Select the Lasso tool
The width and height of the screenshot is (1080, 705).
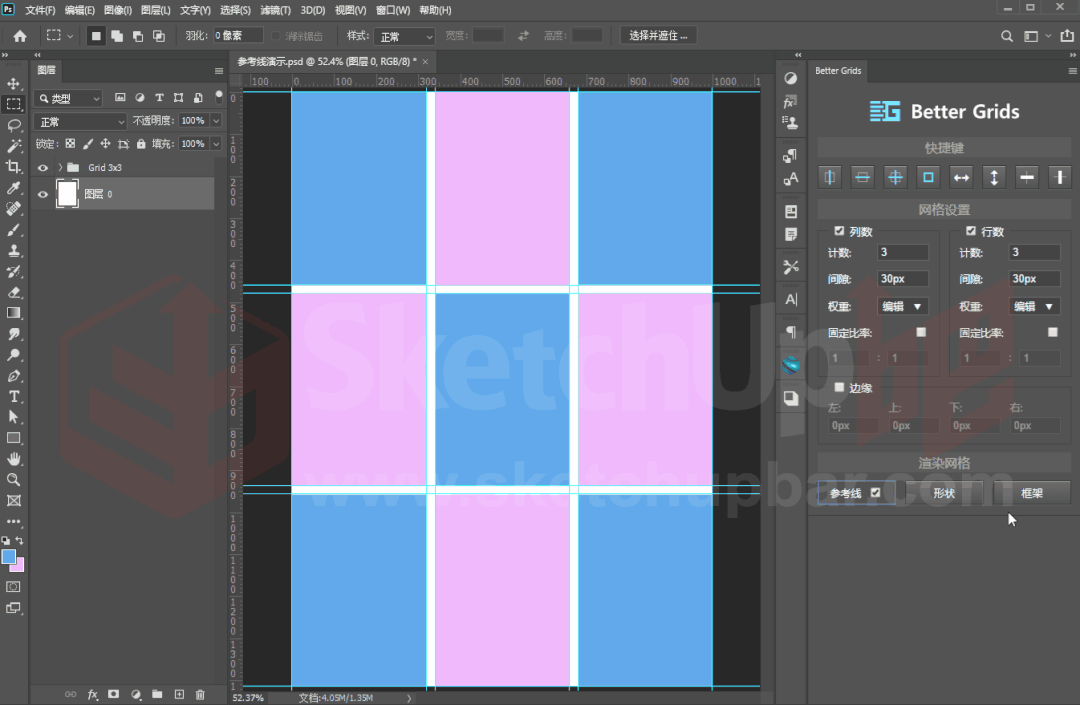tap(13, 125)
